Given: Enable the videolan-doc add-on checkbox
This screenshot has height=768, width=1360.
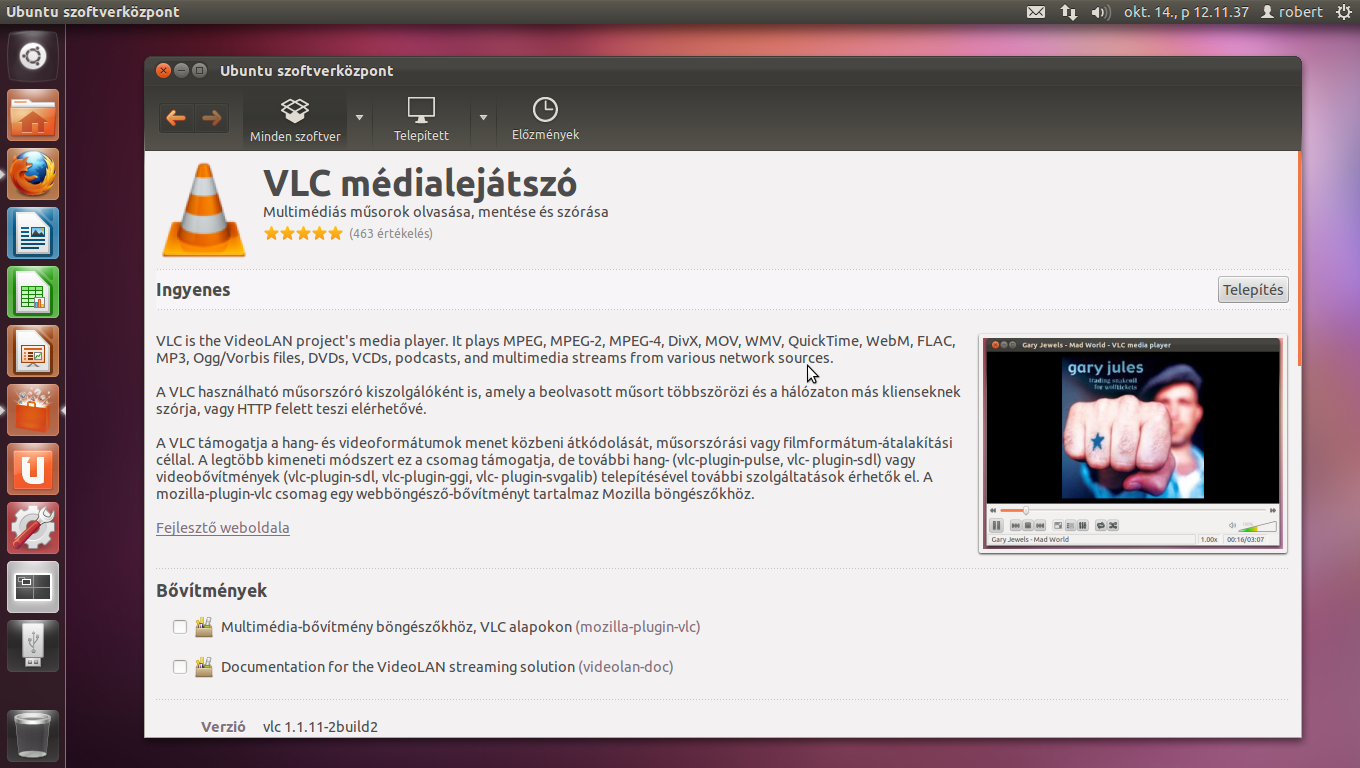Looking at the screenshot, I should pos(180,666).
